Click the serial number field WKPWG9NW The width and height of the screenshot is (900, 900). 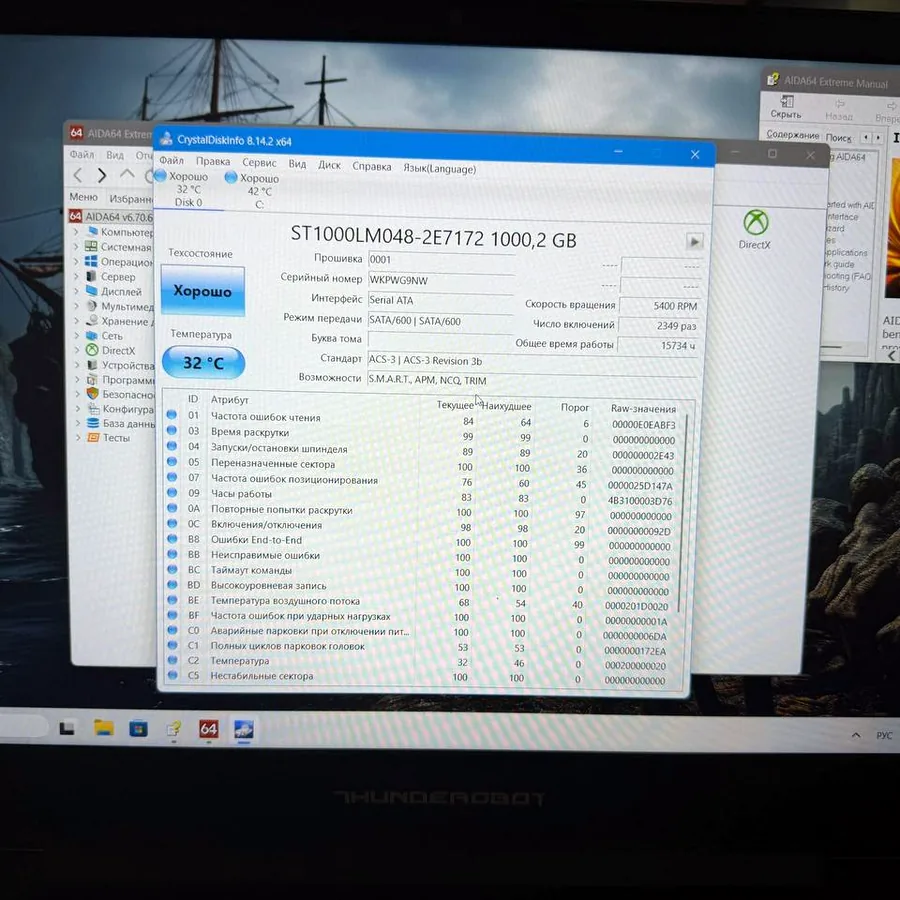coord(440,280)
